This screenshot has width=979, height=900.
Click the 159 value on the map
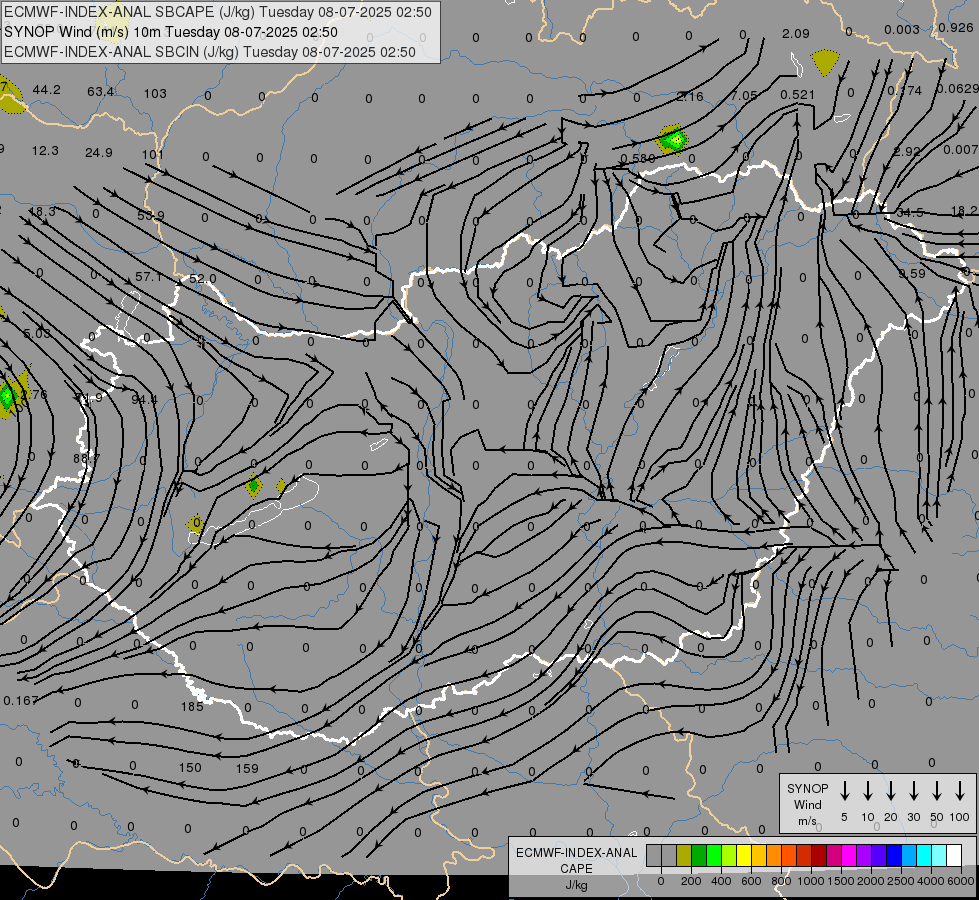point(247,768)
